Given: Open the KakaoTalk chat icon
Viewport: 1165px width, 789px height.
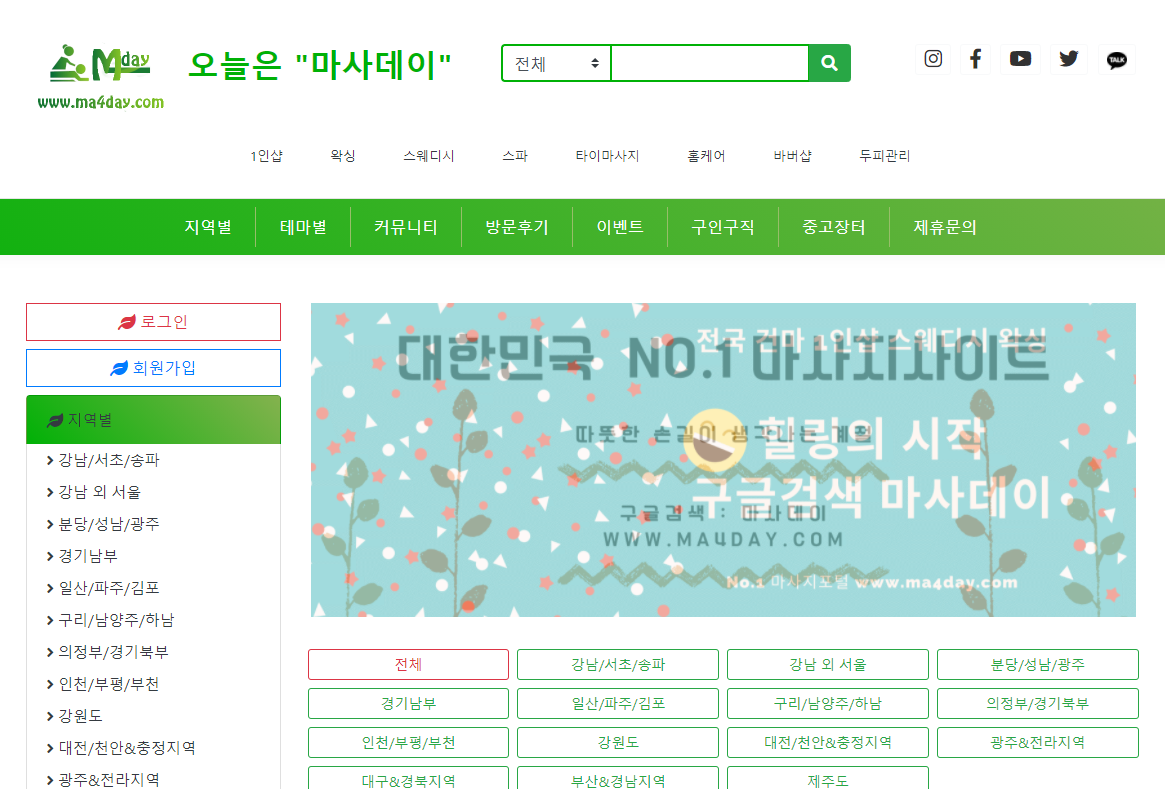Looking at the screenshot, I should tap(1116, 60).
